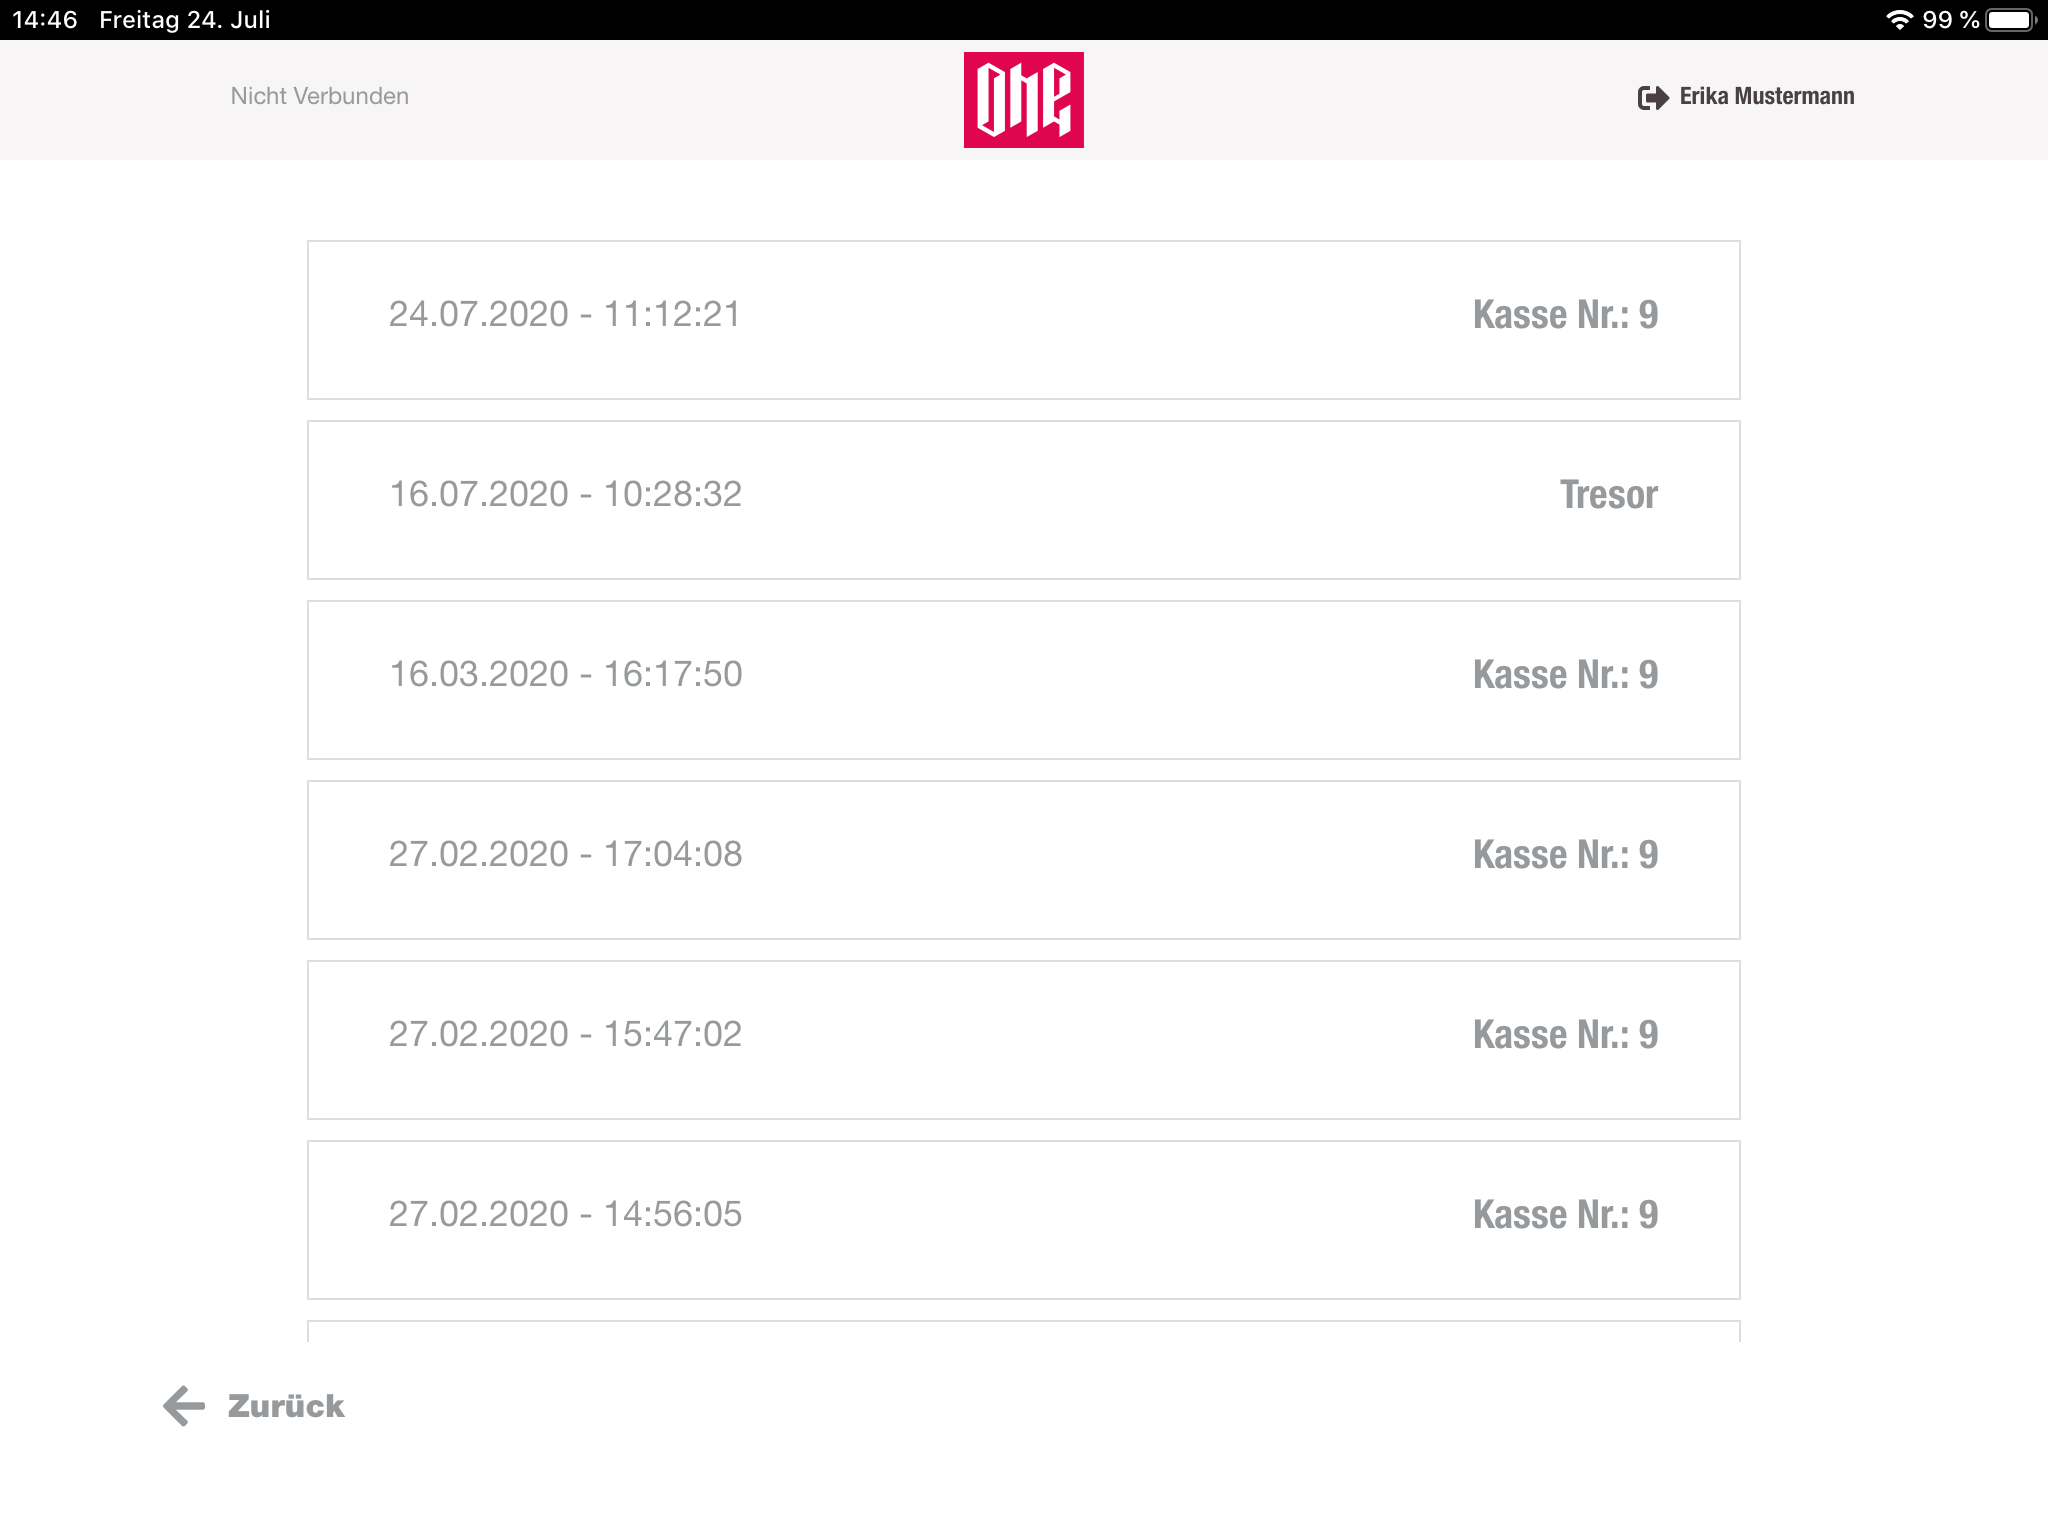The width and height of the screenshot is (2048, 1536).
Task: Click Erika Mustermann user name
Action: (x=1767, y=96)
